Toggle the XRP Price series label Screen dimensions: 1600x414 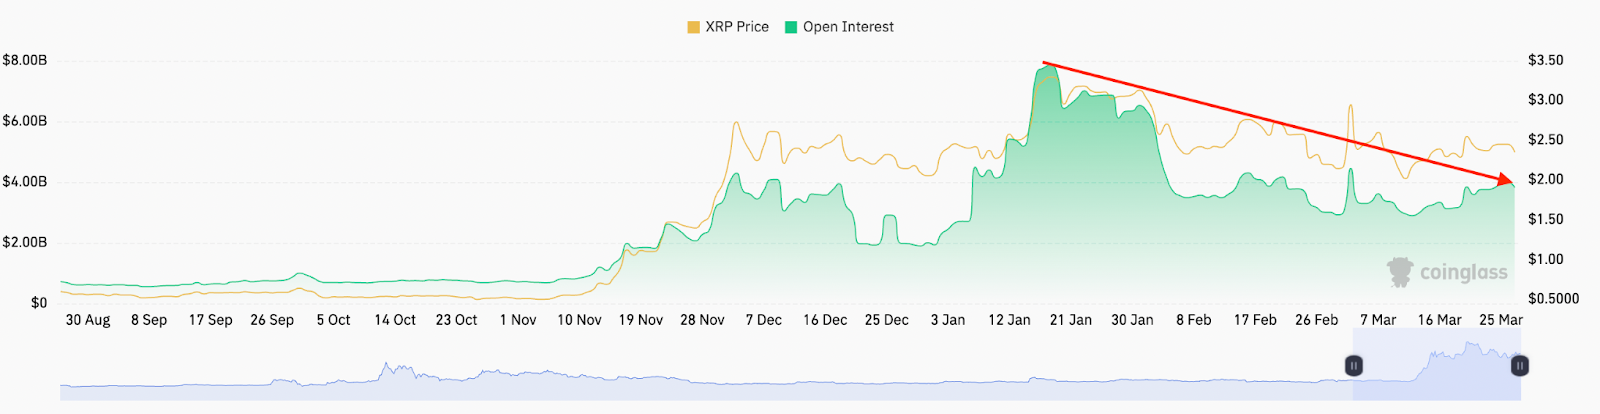point(737,27)
